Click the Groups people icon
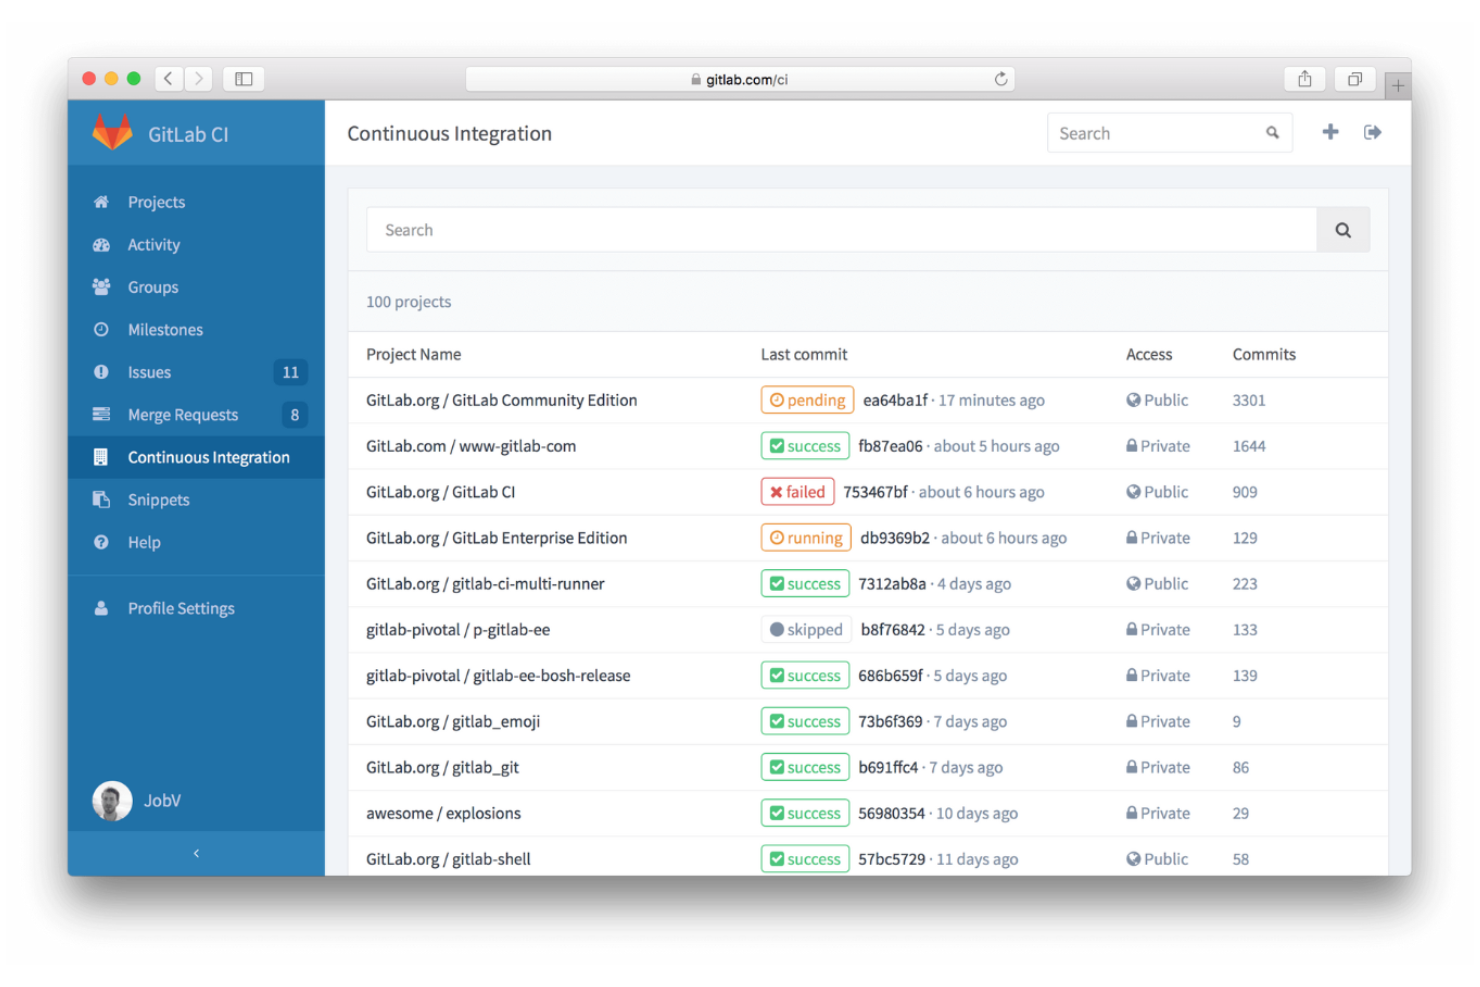1480x987 pixels. 101,287
